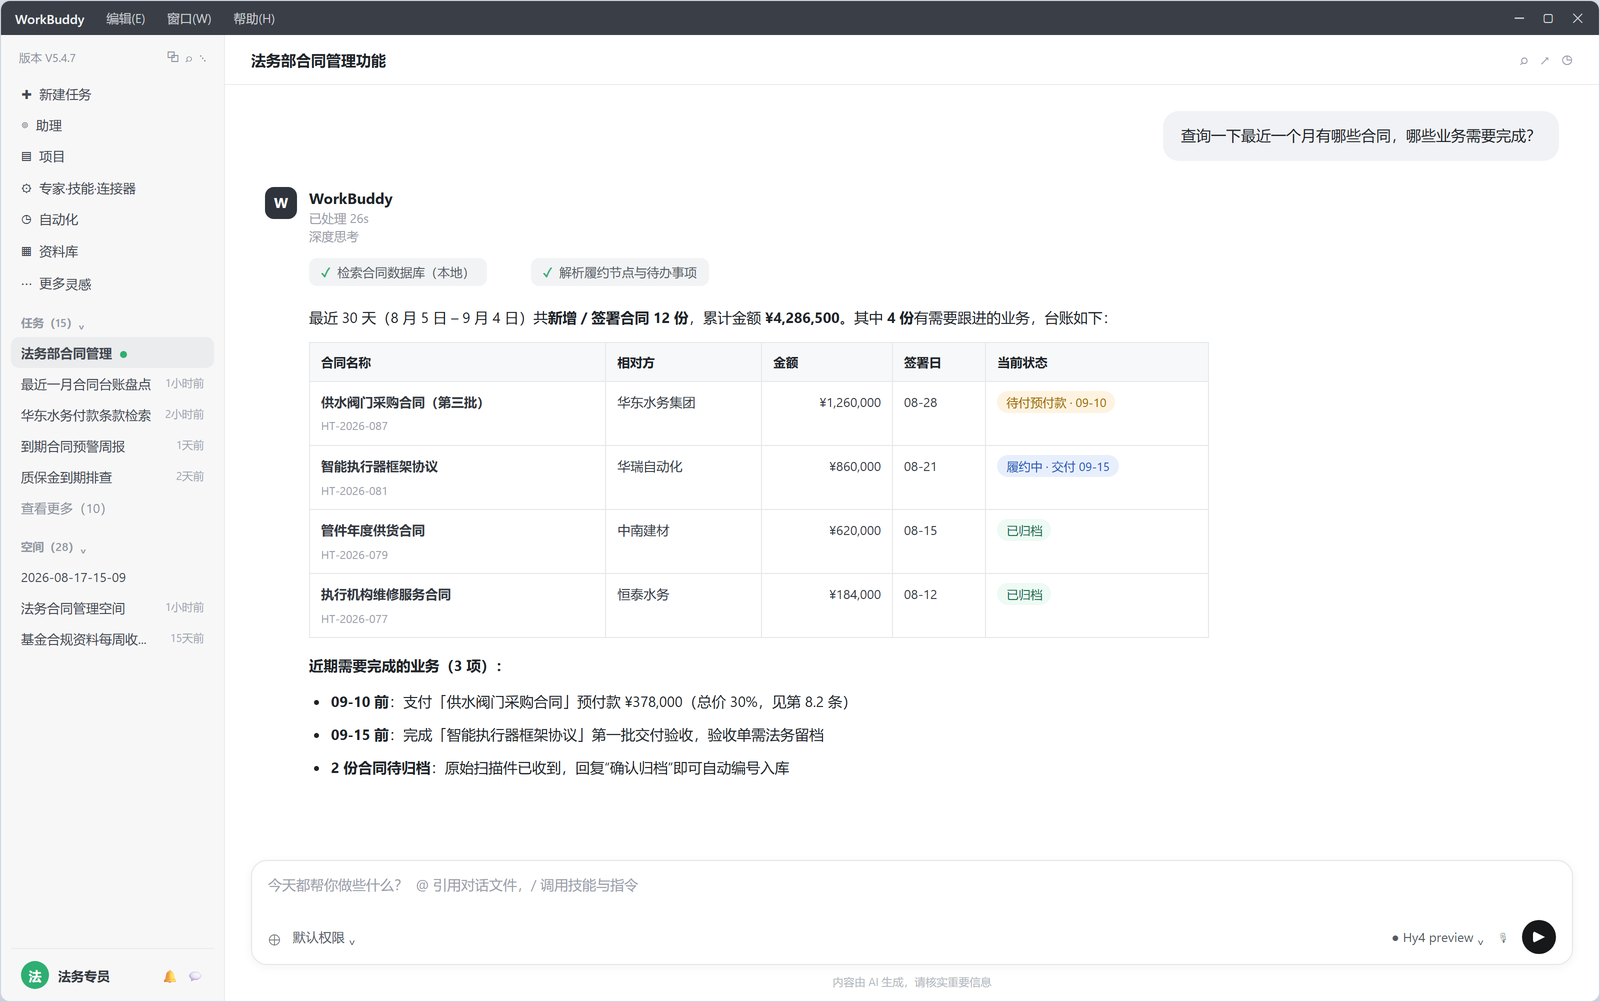The width and height of the screenshot is (1600, 1002).
Task: Click the list icon next to 项目
Action: pos(26,156)
